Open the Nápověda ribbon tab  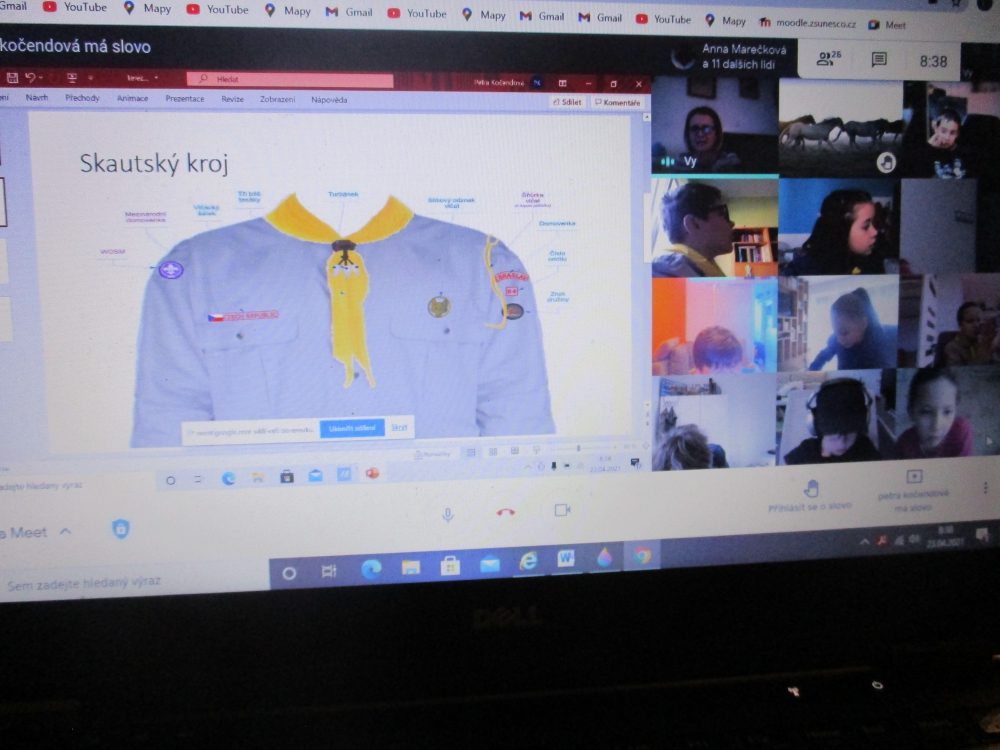[329, 100]
